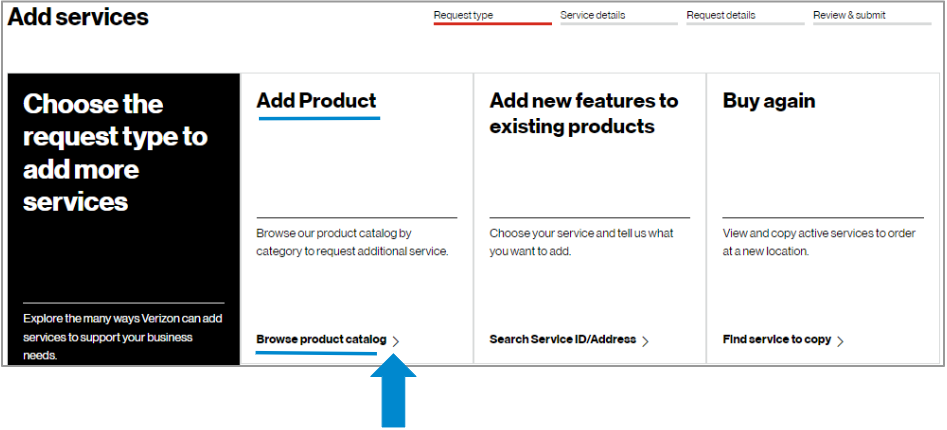The width and height of the screenshot is (947, 430).
Task: Click the chevron next to Search Service ID/Address
Action: (x=645, y=341)
